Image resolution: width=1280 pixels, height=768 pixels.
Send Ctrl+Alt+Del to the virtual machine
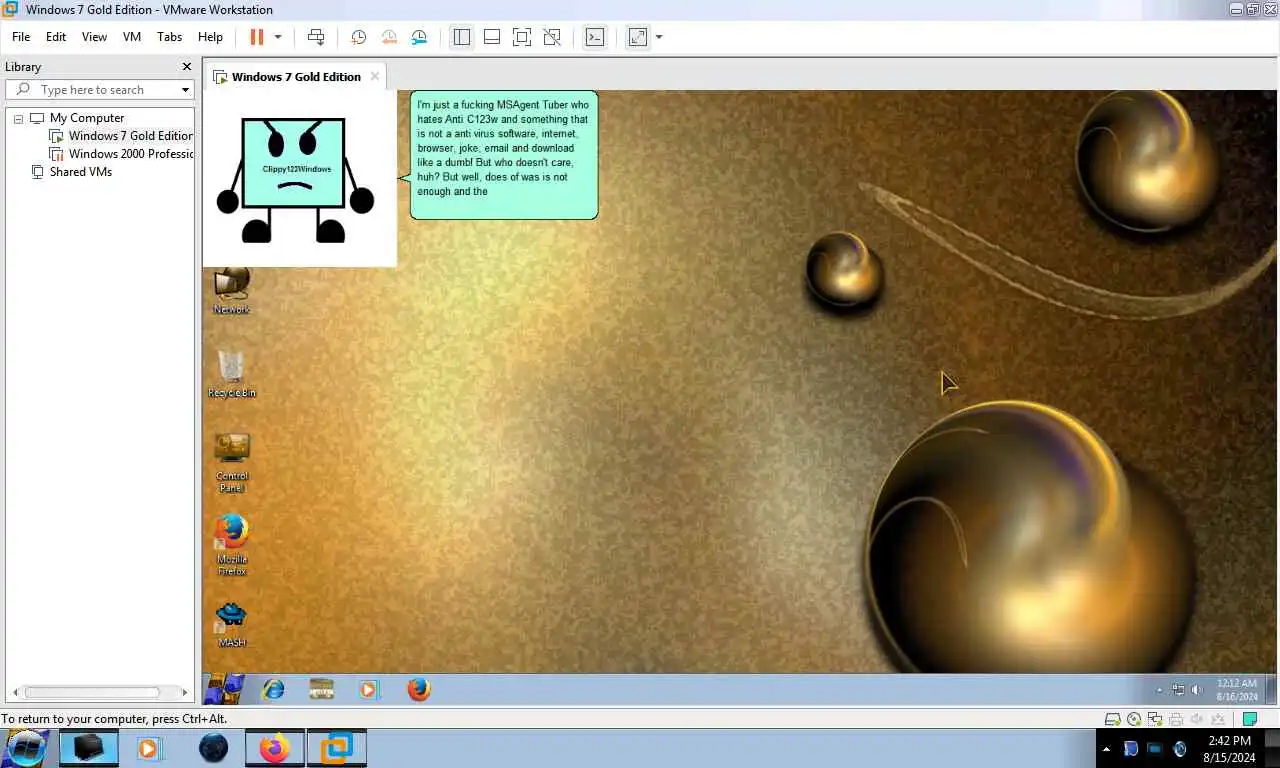click(316, 37)
